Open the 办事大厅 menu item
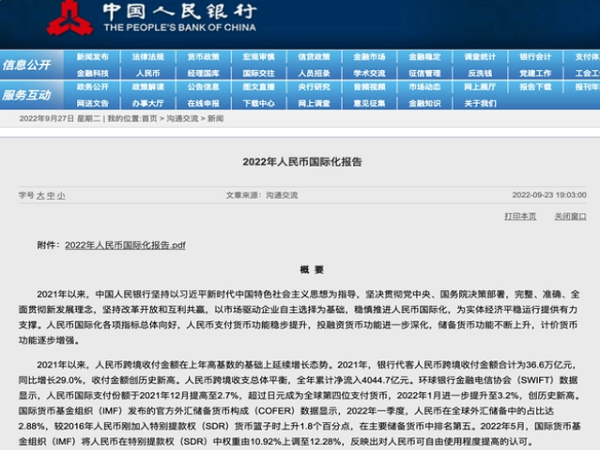The image size is (600, 450). pos(148,103)
